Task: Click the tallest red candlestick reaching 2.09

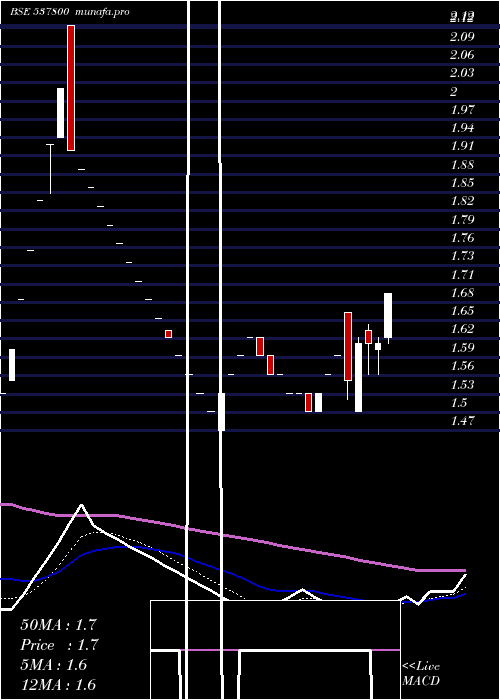Action: coord(71,88)
